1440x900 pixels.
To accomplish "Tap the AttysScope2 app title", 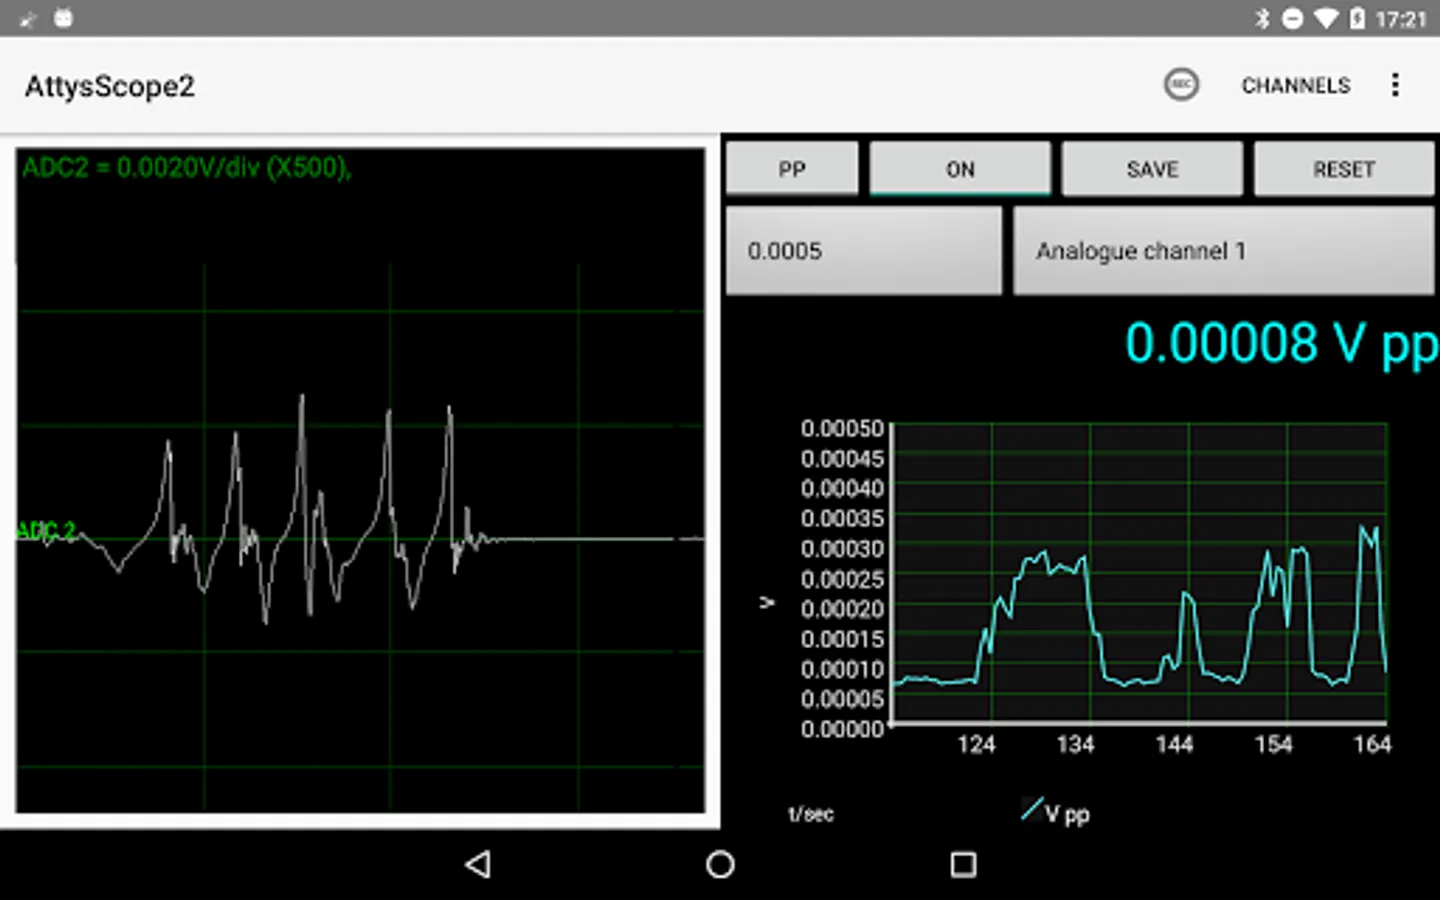I will click(x=110, y=86).
